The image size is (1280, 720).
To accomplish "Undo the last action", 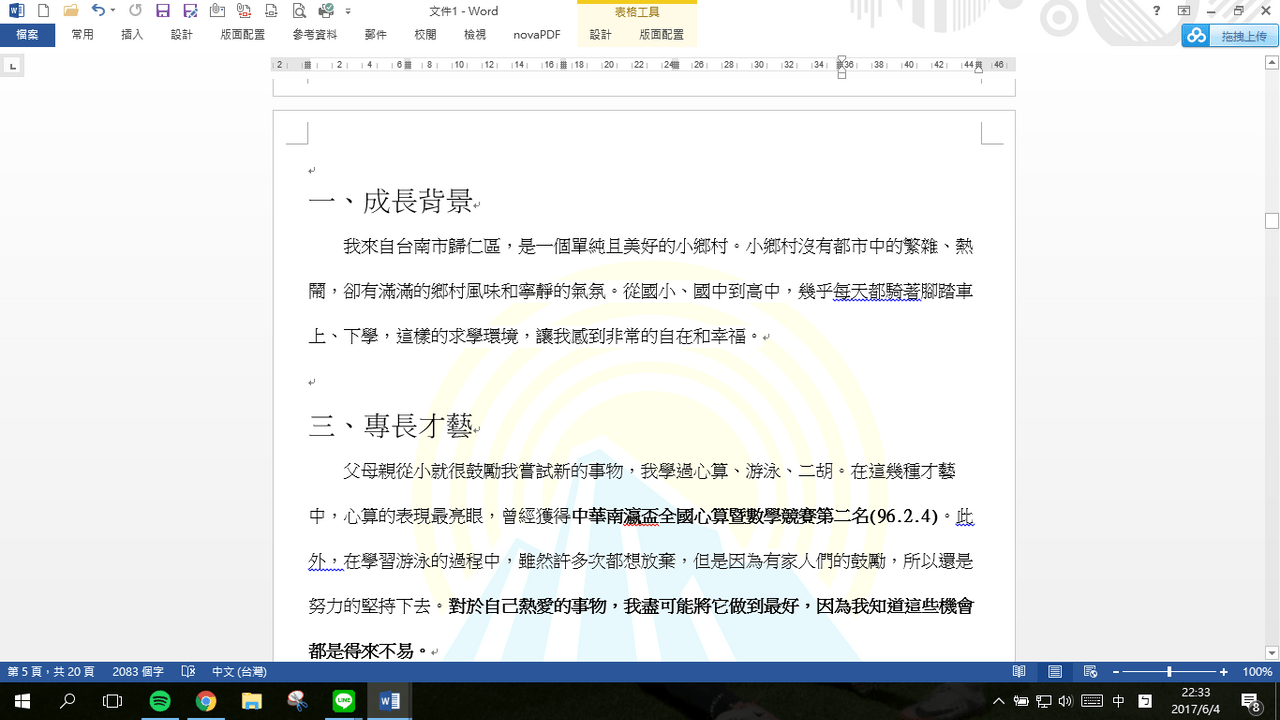I will tap(97, 11).
